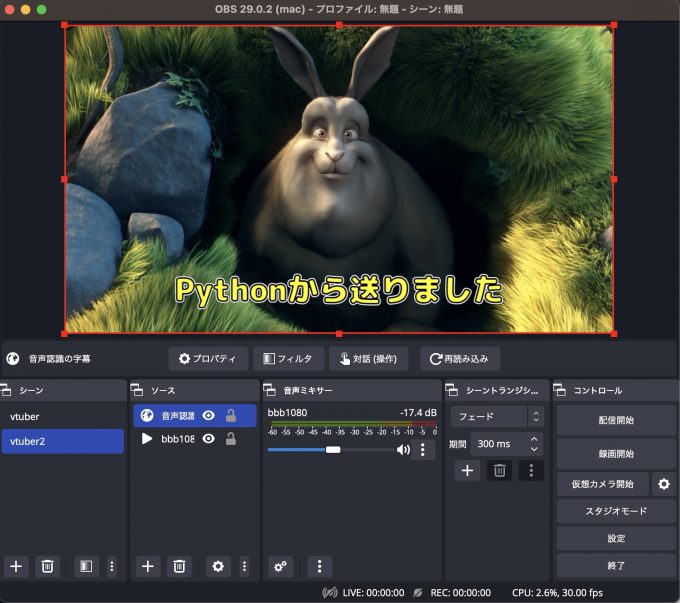Open advanced audio properties gears icon
Screen dimensions: 680x603
coord(280,566)
